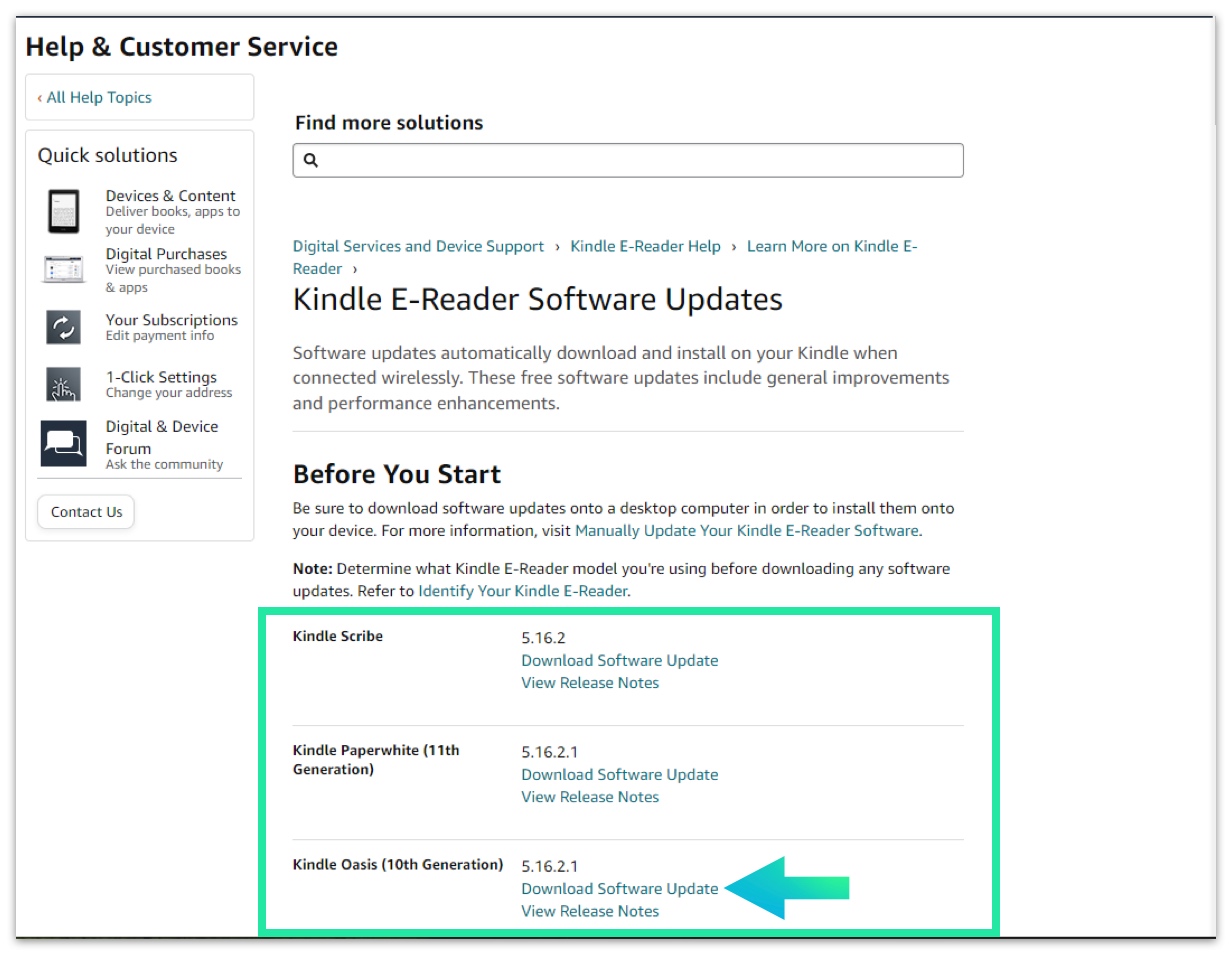Open Kindle E-Reader Help breadcrumb
Screen dimensions: 1232x955
[645, 246]
